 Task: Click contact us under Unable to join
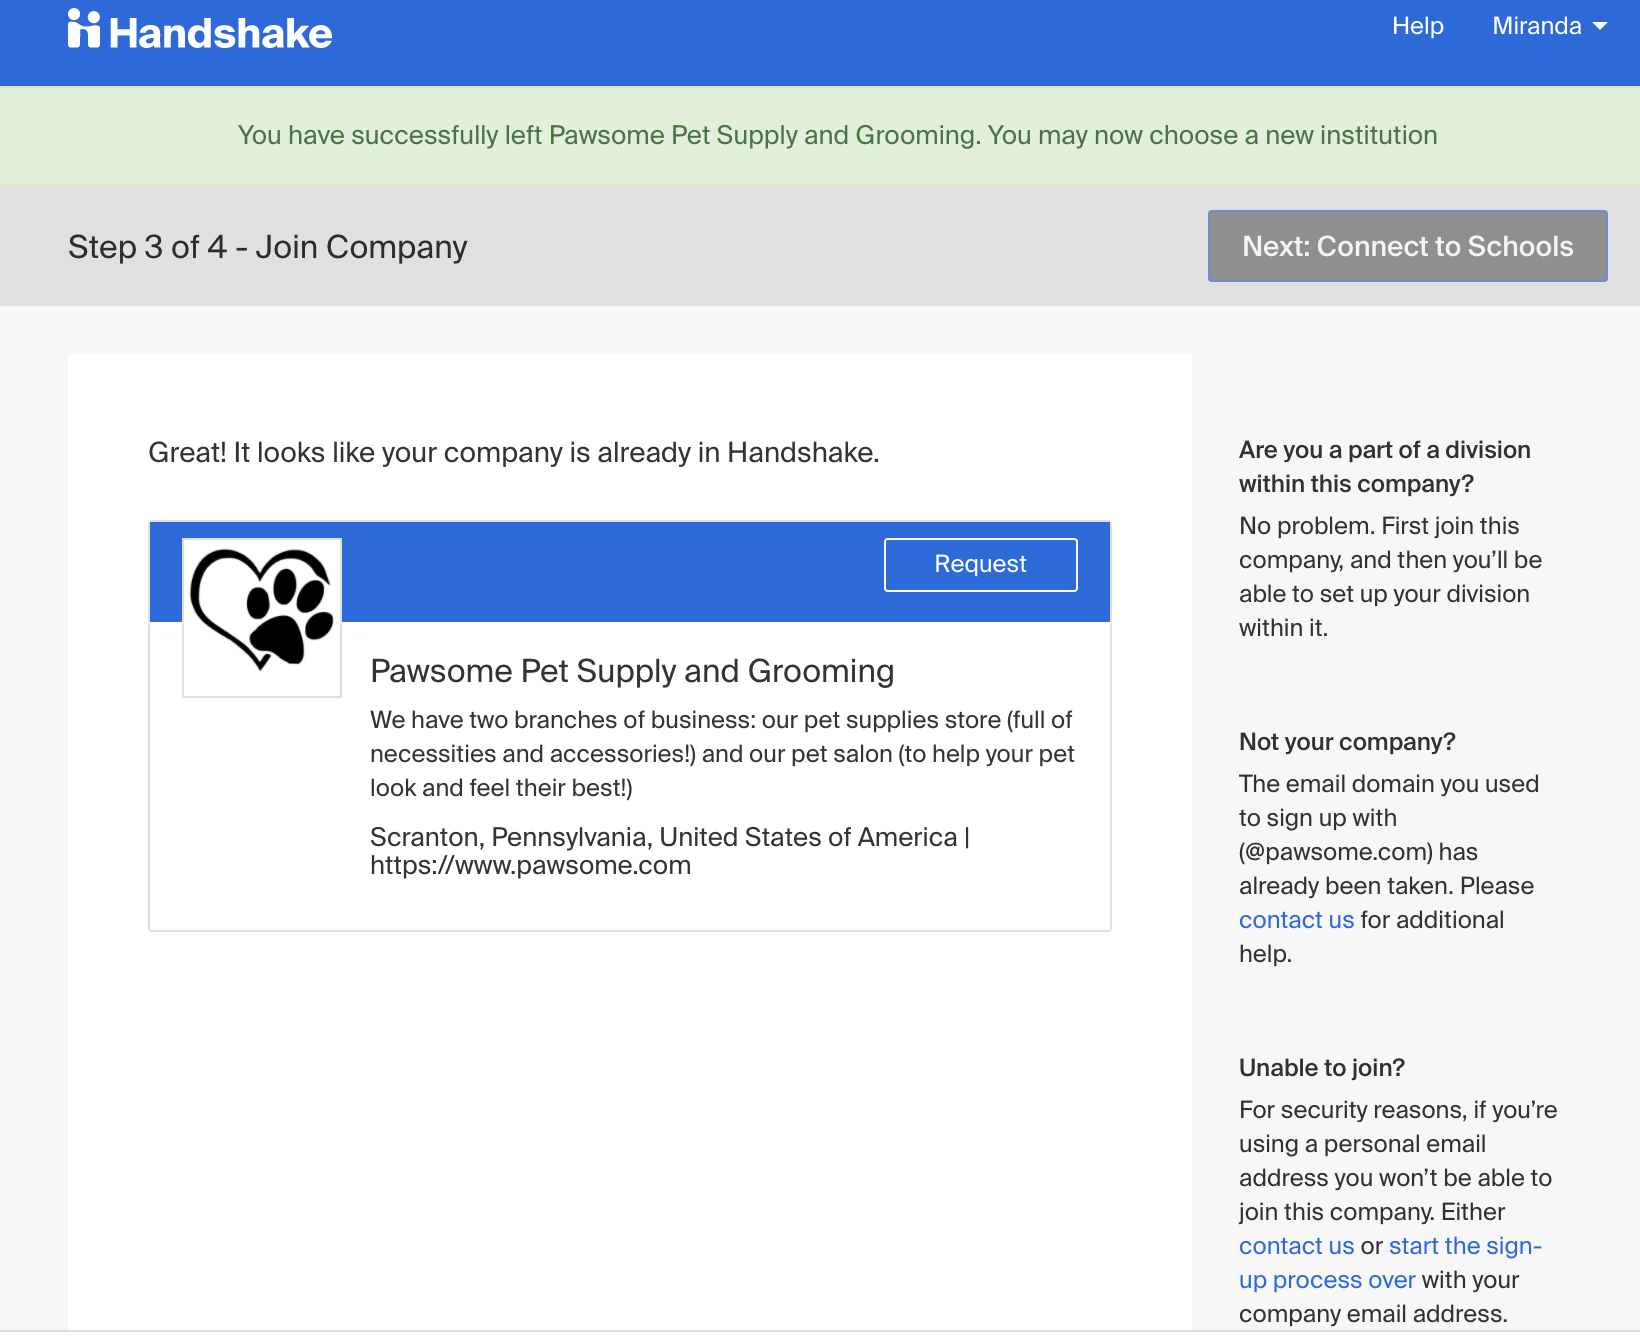pos(1296,1246)
